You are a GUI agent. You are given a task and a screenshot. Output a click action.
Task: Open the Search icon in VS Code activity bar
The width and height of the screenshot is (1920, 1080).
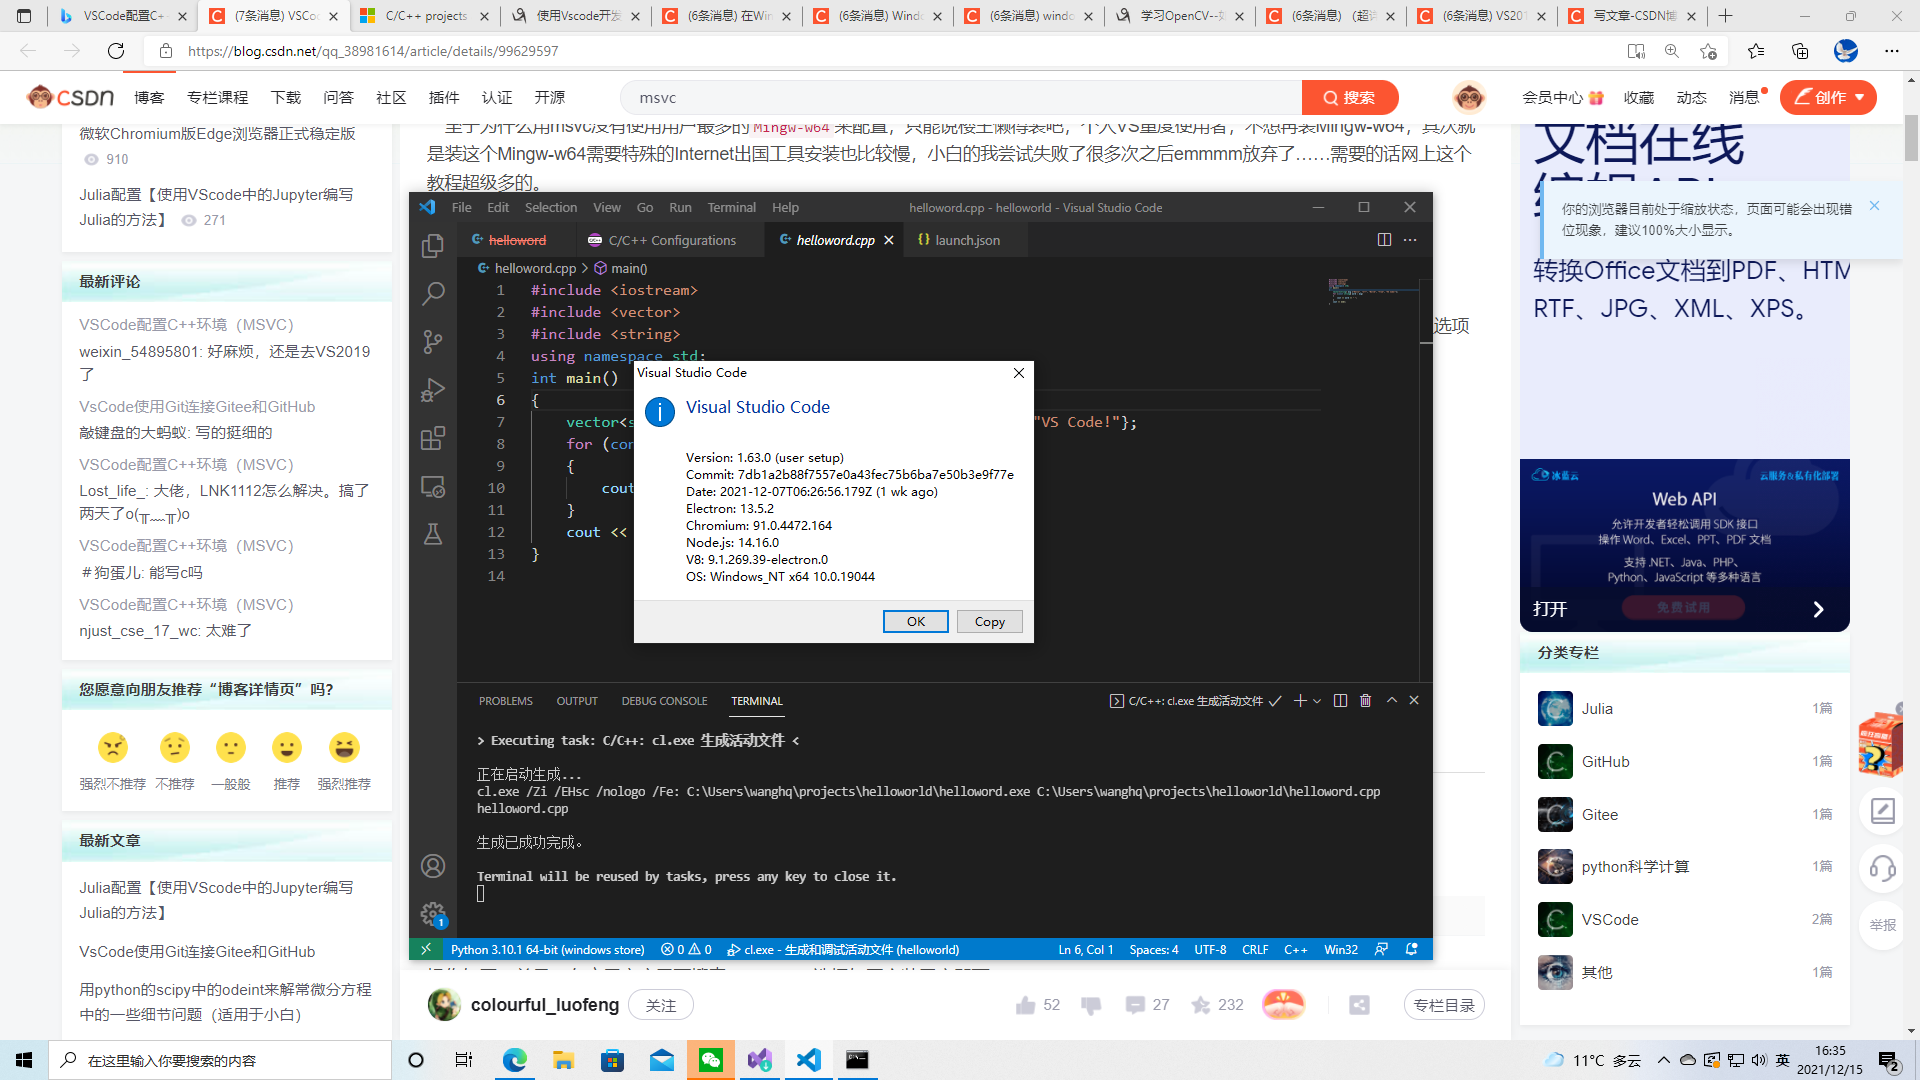(433, 294)
